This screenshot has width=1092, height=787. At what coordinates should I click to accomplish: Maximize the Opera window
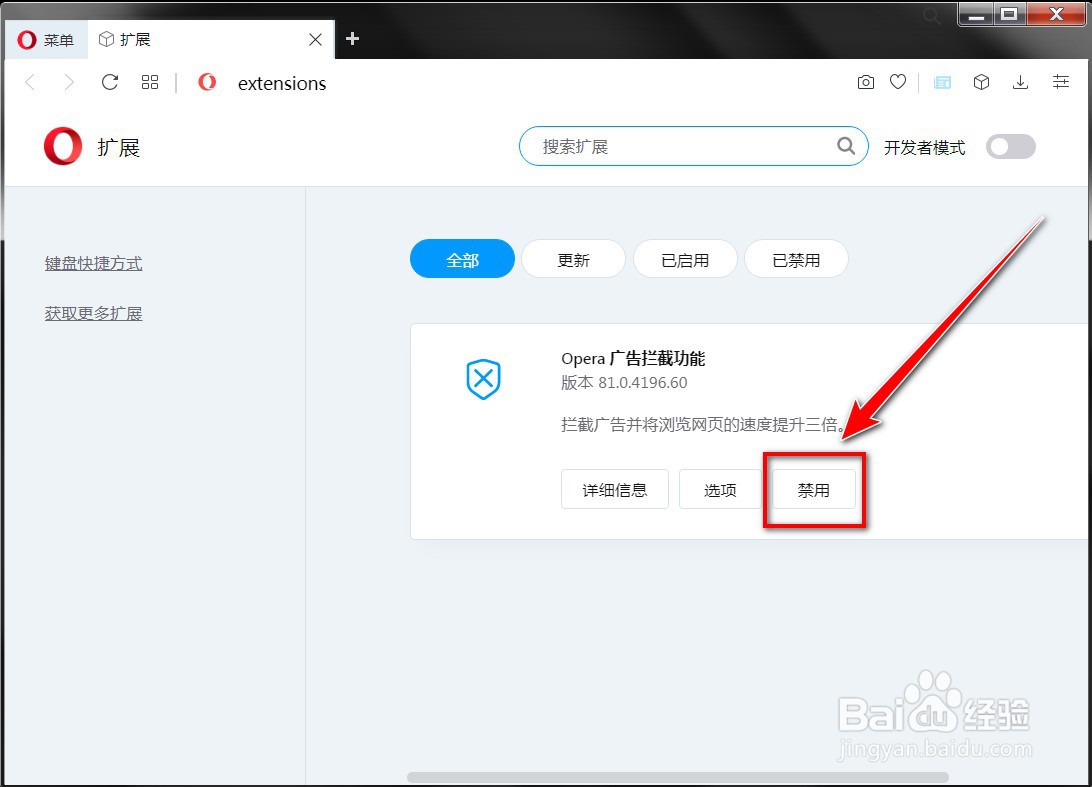[x=1009, y=14]
